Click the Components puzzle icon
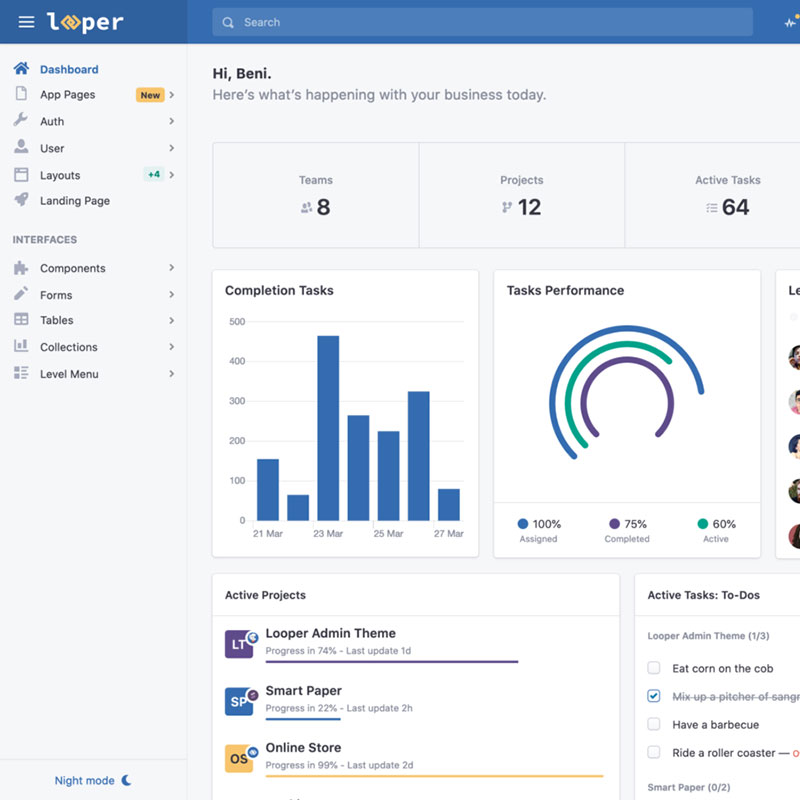The width and height of the screenshot is (800, 800). (x=21, y=268)
